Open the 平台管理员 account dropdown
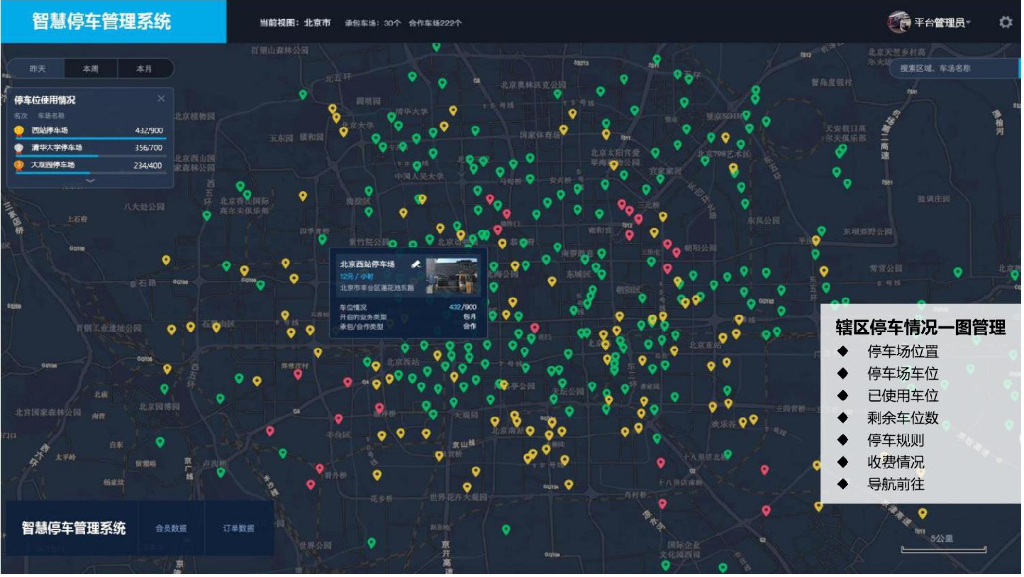Viewport: 1024px width, 577px height. coord(942,22)
